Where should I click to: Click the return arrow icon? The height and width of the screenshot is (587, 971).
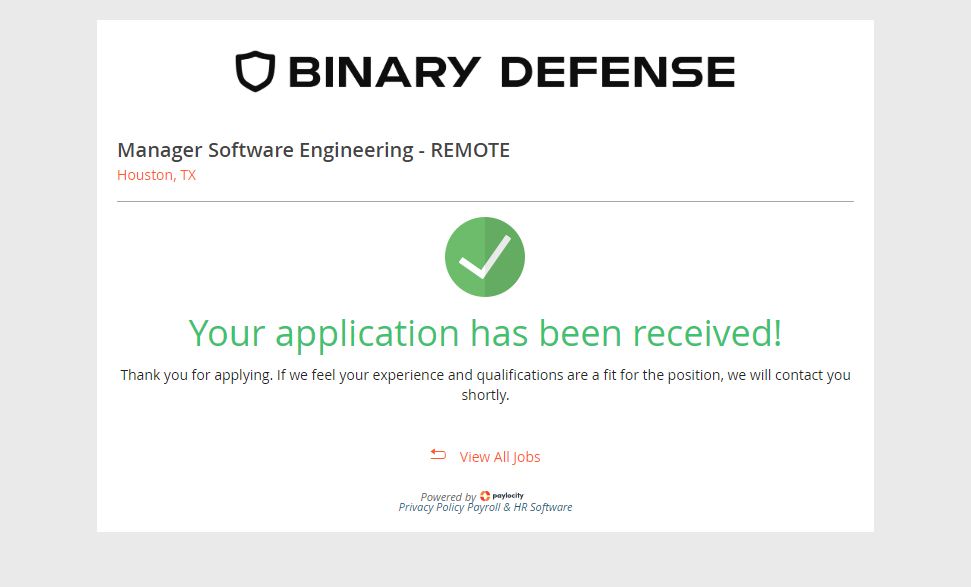(438, 455)
